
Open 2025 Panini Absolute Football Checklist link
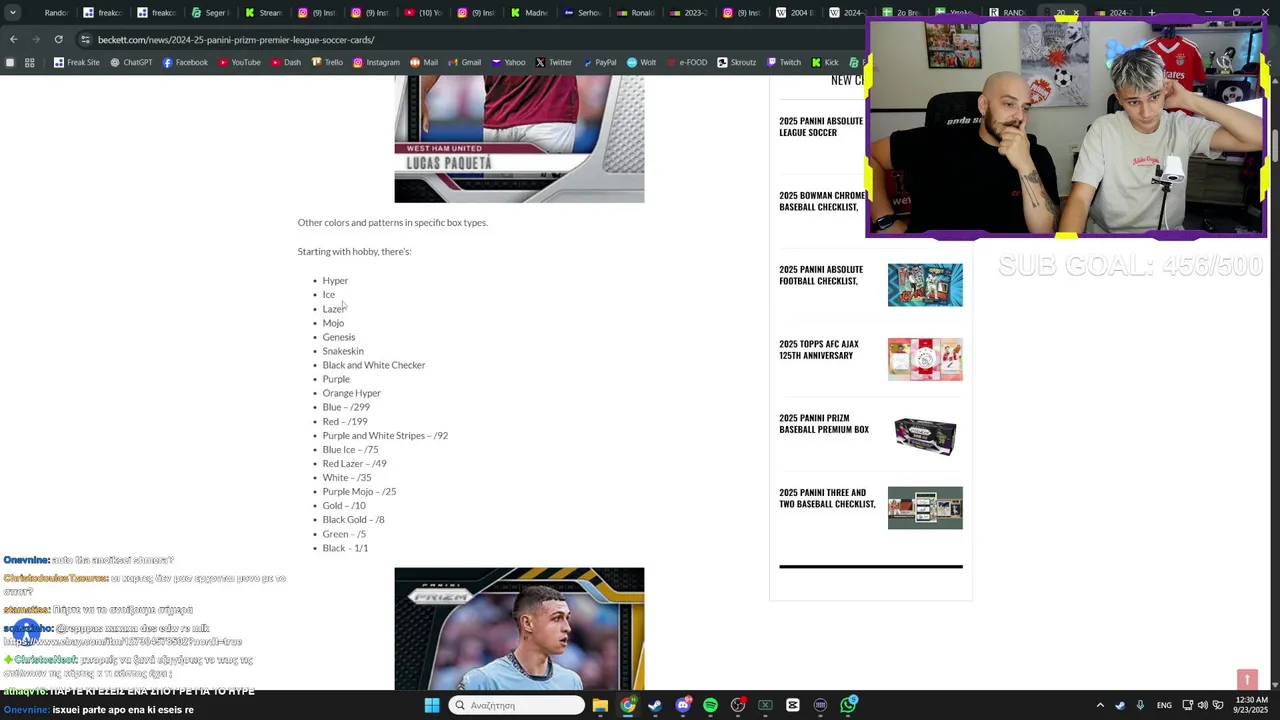click(821, 275)
